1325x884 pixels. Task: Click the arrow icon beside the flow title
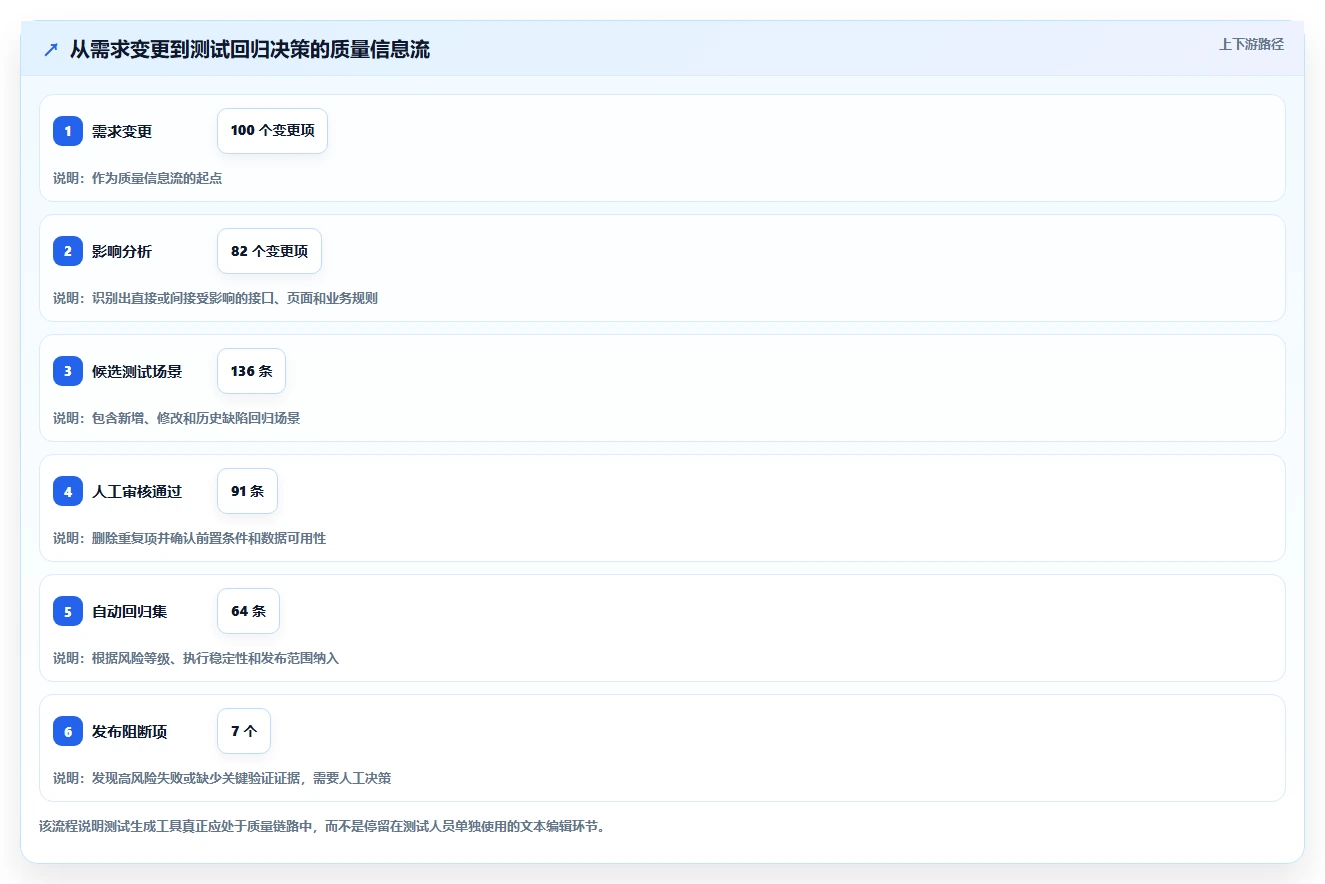pyautogui.click(x=51, y=50)
